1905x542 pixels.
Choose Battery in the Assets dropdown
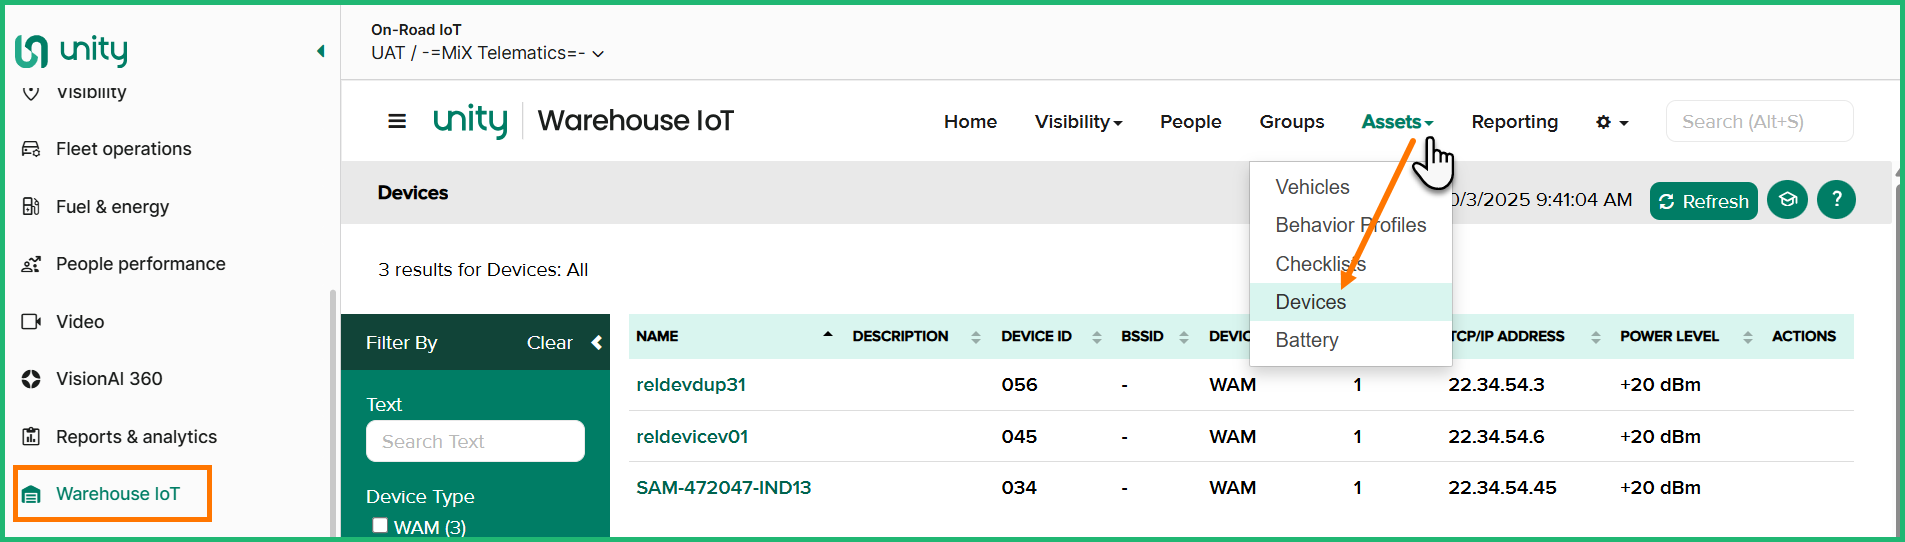pos(1306,340)
